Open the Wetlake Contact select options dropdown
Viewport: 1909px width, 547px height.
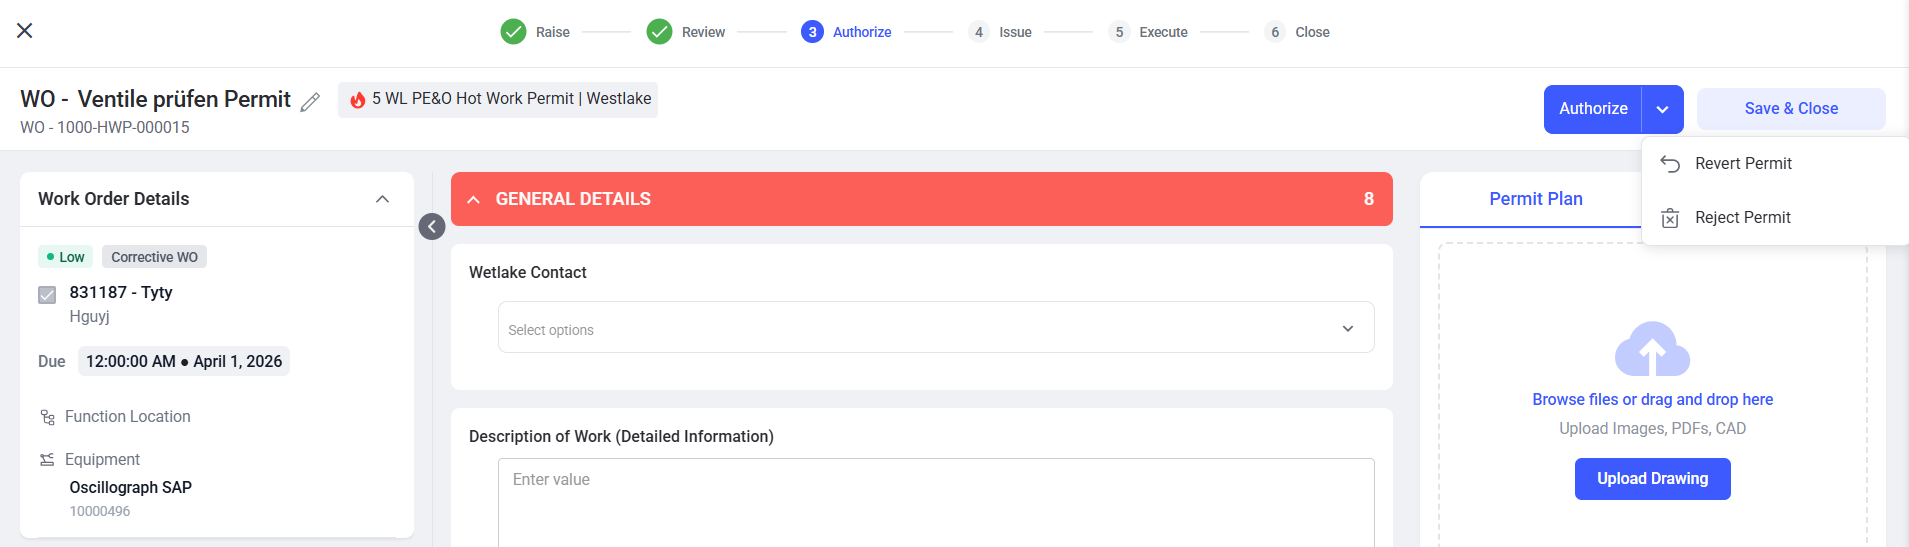coord(936,328)
